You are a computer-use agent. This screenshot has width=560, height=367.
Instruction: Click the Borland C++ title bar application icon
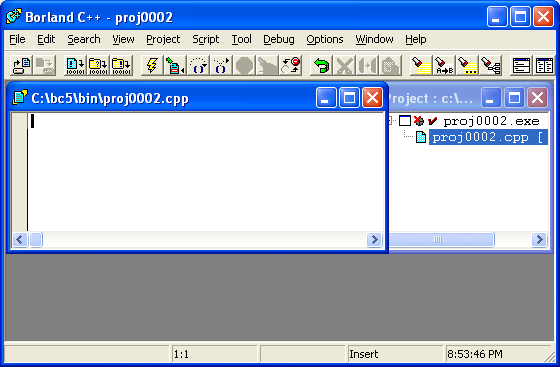coord(14,16)
